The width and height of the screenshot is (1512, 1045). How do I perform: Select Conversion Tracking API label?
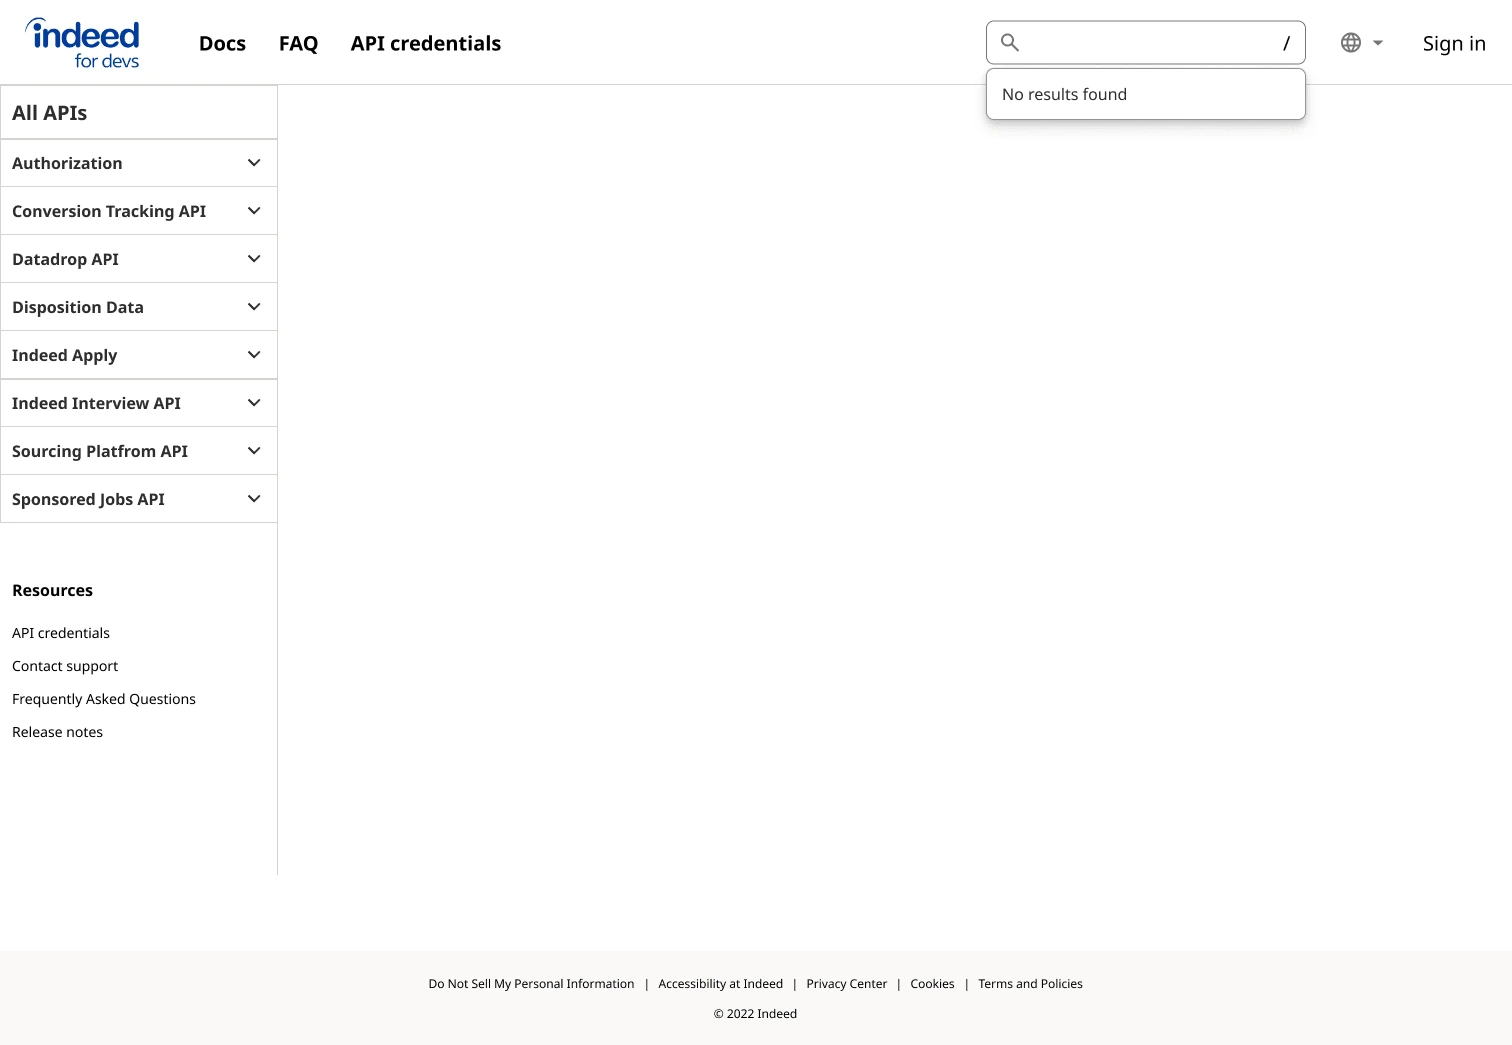click(109, 211)
